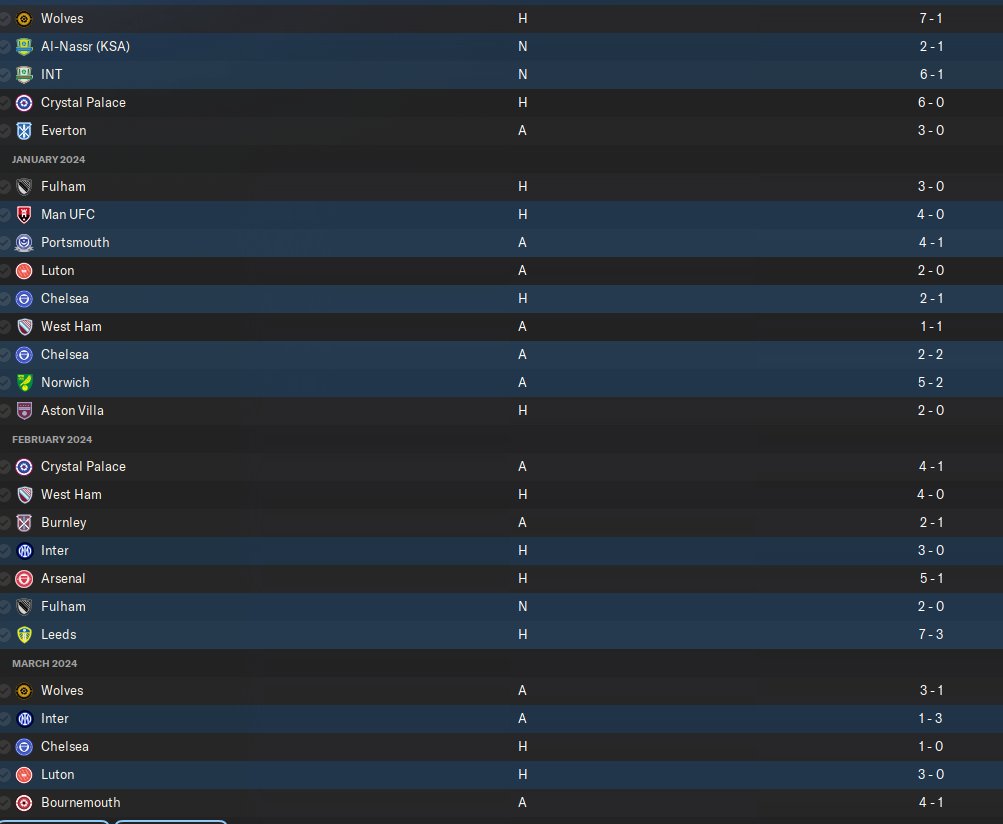The width and height of the screenshot is (1003, 824).
Task: Open the Aston Villa team name link
Action: point(72,411)
